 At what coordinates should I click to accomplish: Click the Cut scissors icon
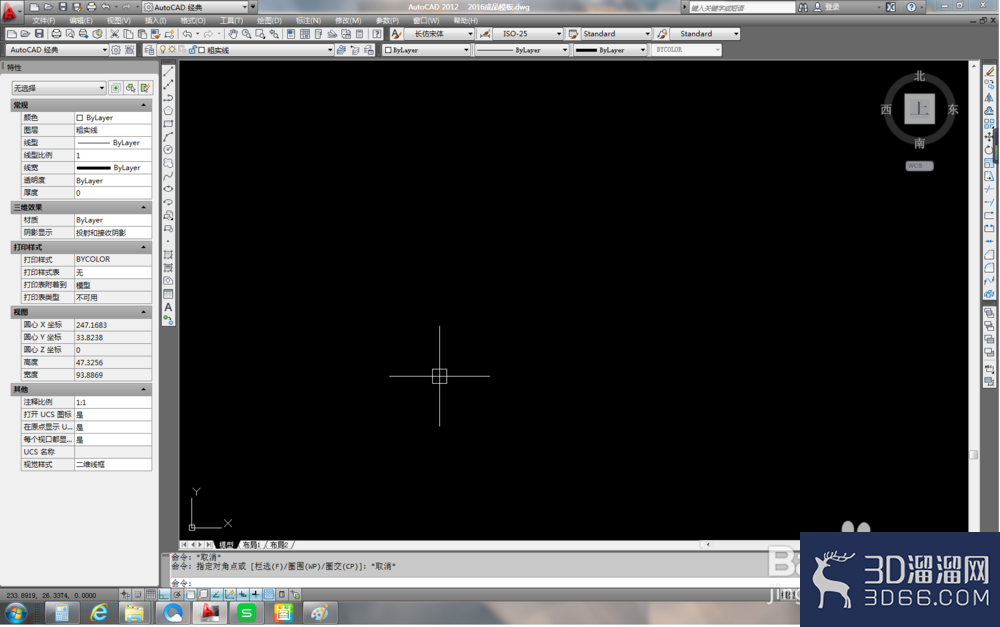(x=114, y=34)
